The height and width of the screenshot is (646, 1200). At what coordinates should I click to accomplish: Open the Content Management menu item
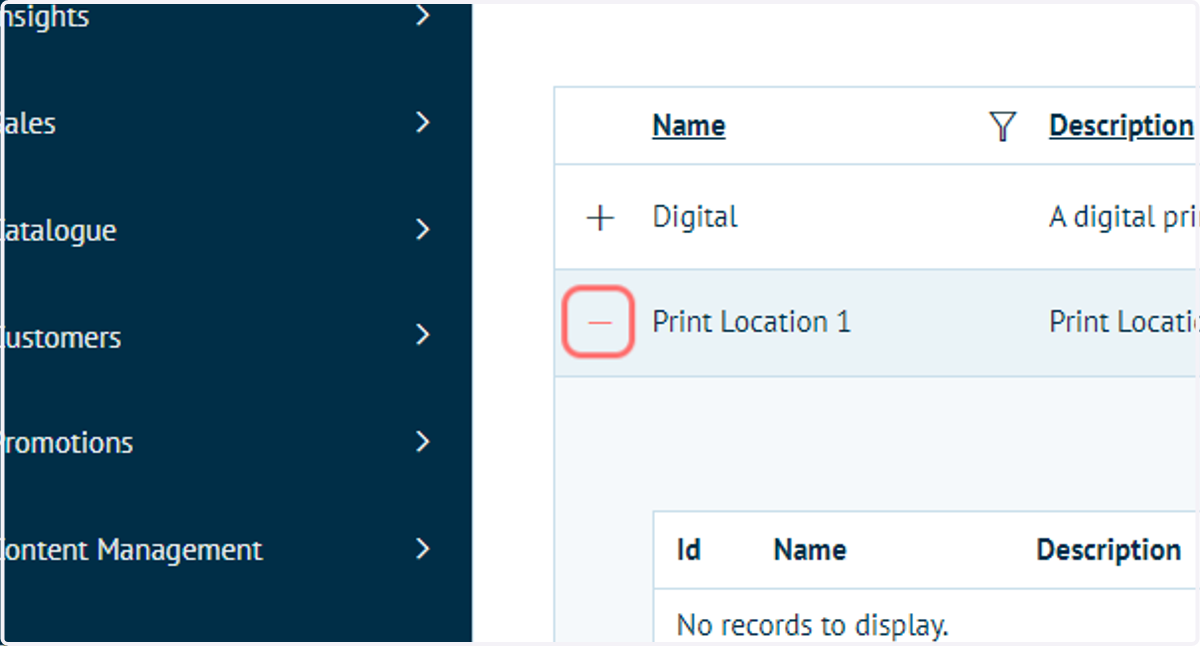[x=131, y=550]
